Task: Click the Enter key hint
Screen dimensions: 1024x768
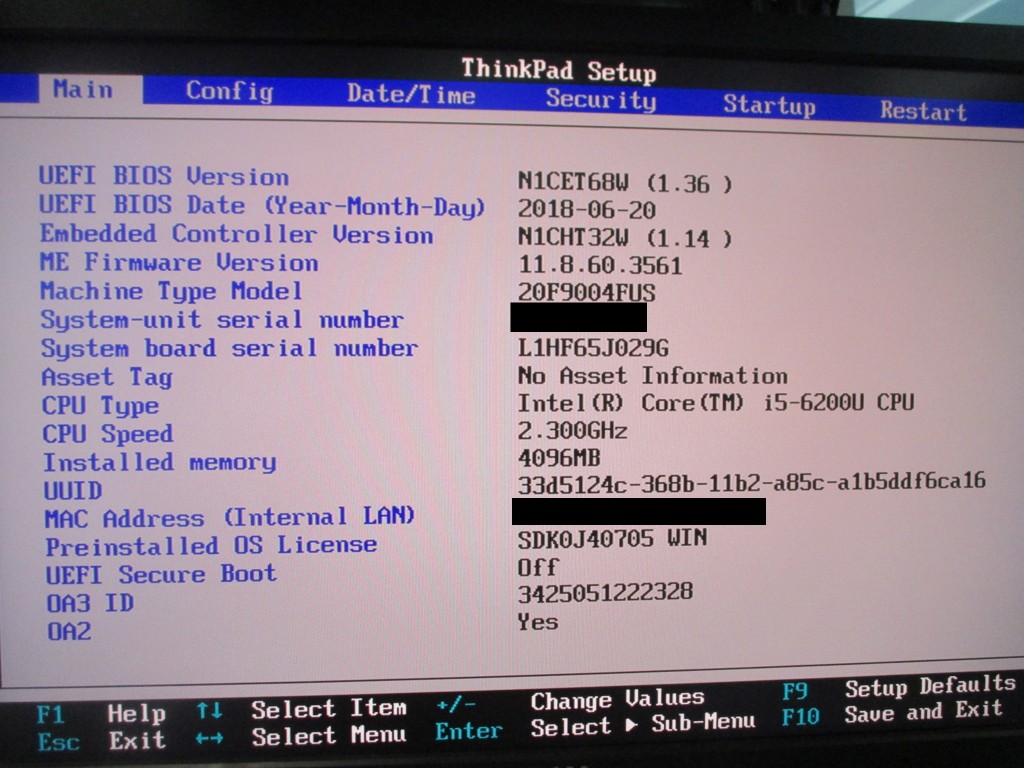Action: (x=468, y=731)
